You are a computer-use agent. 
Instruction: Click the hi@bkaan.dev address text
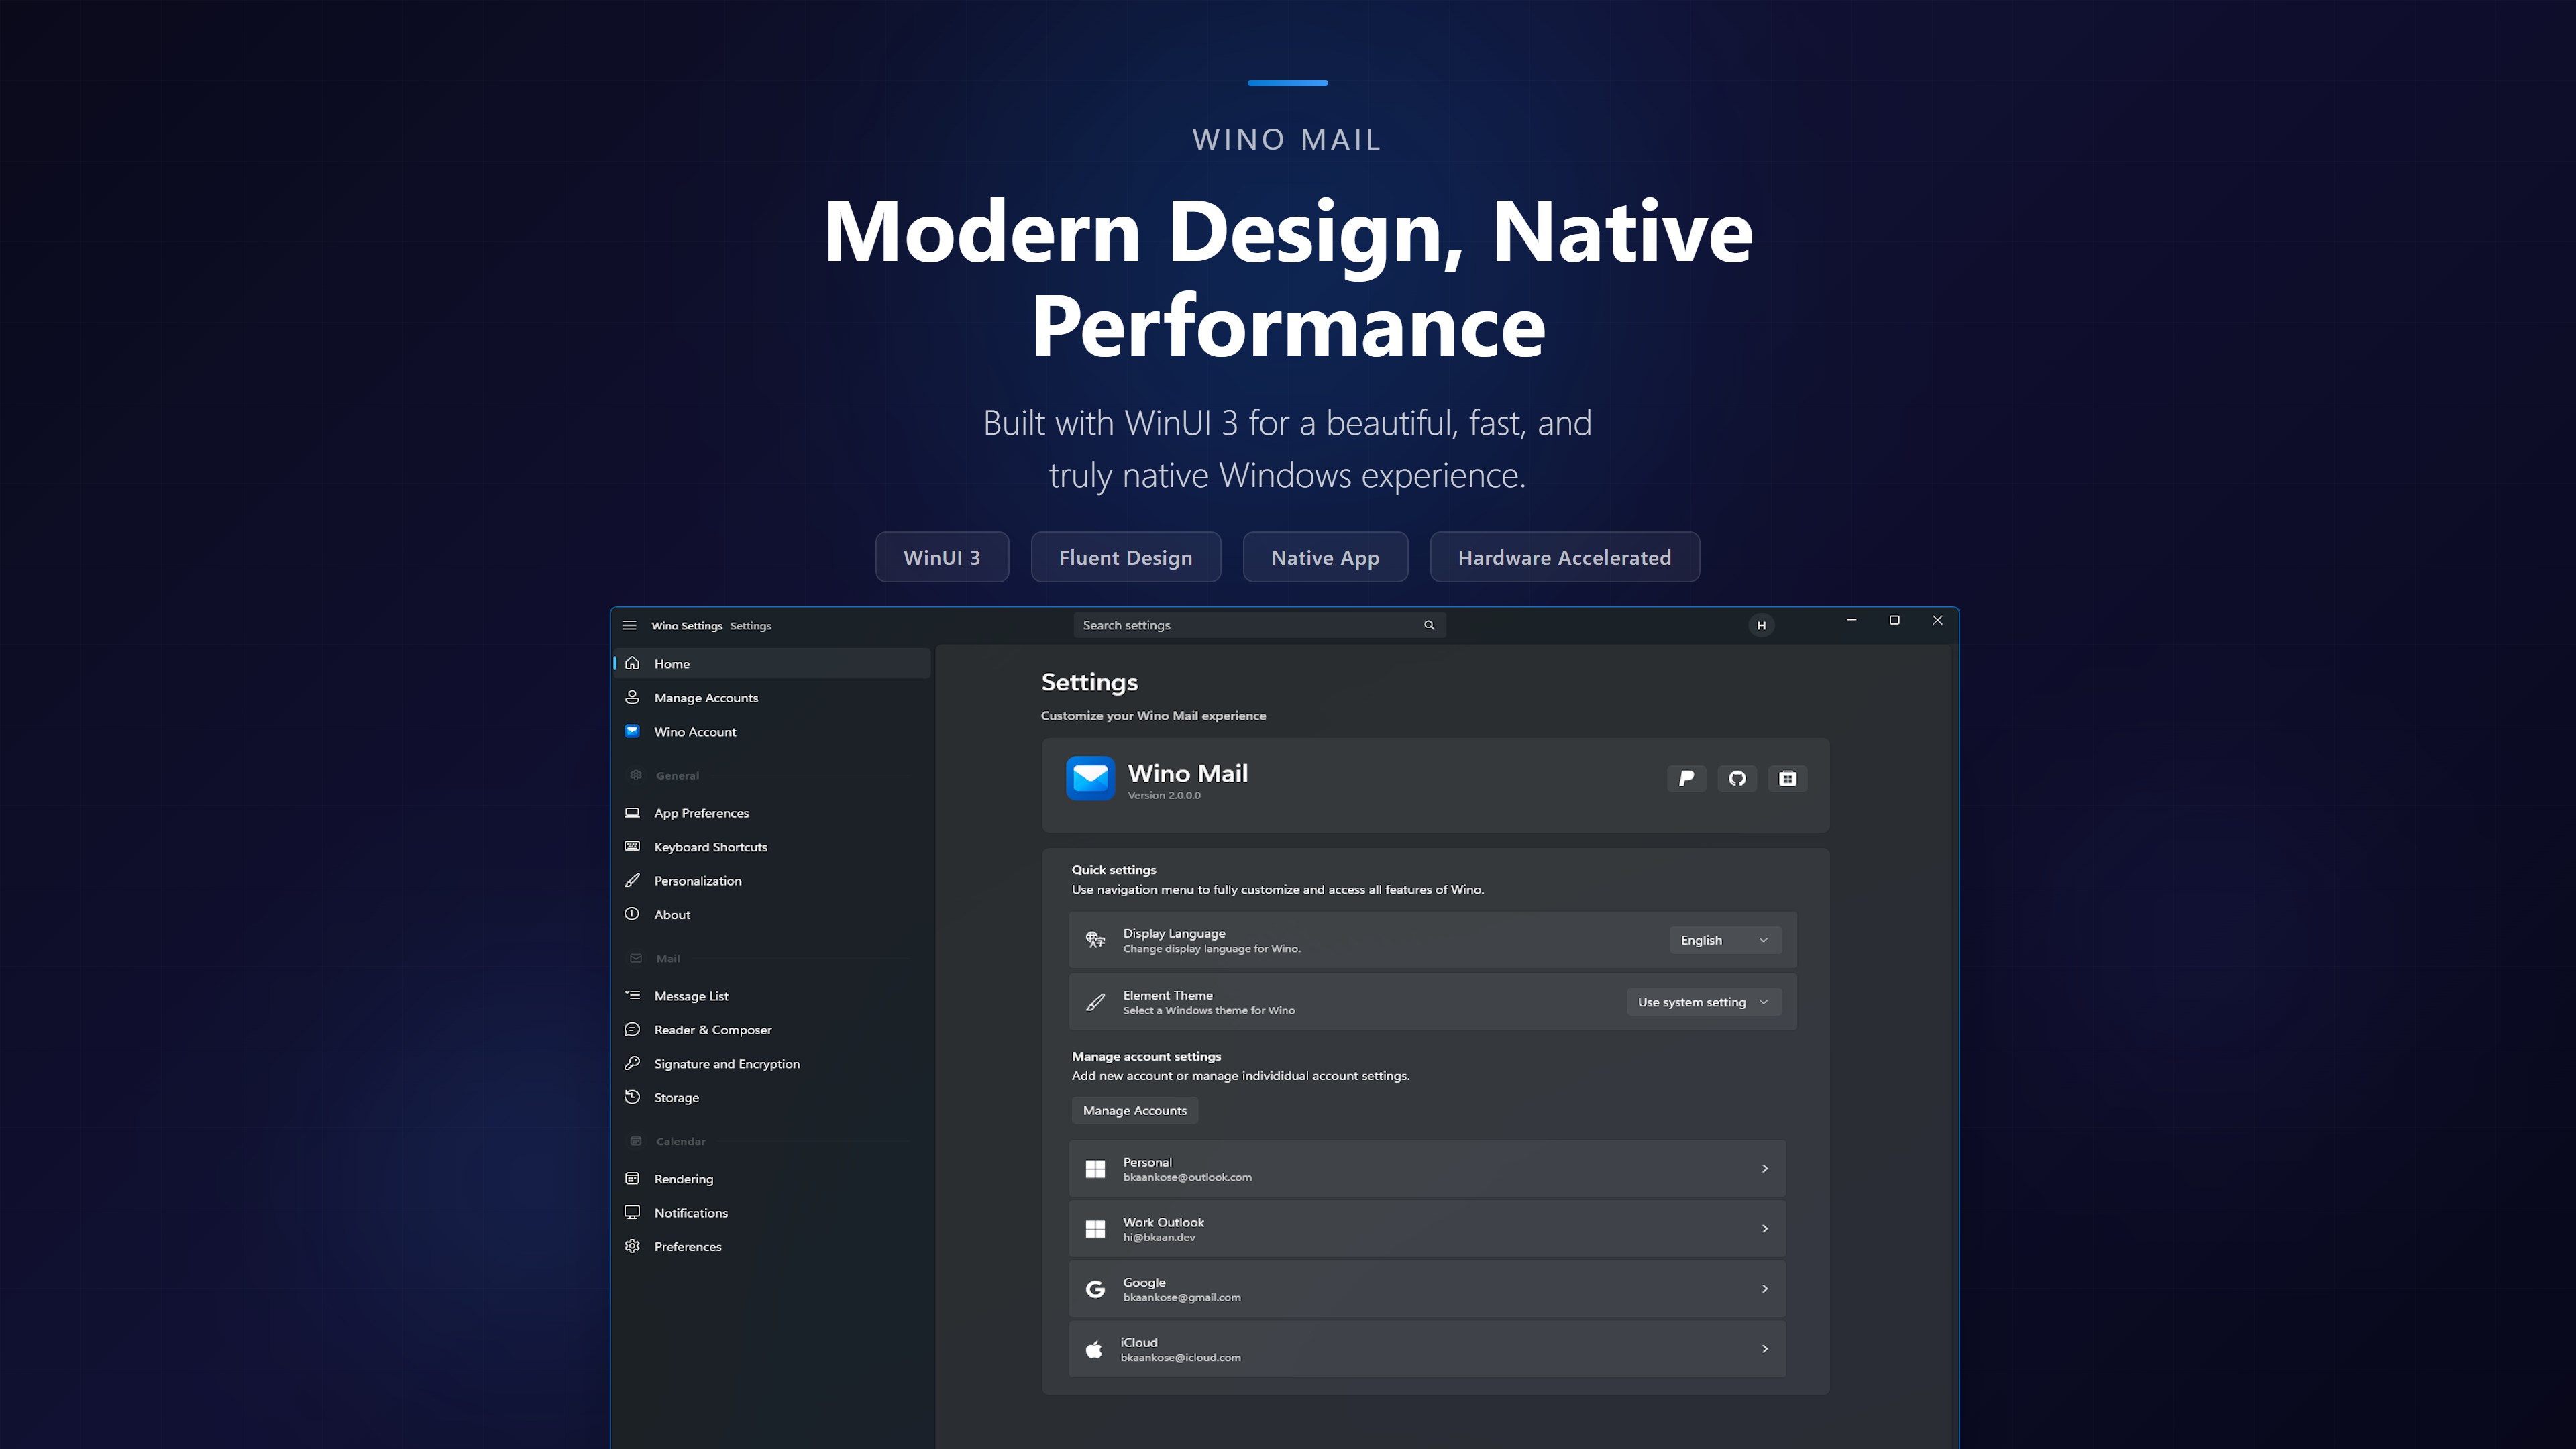(x=1158, y=1238)
